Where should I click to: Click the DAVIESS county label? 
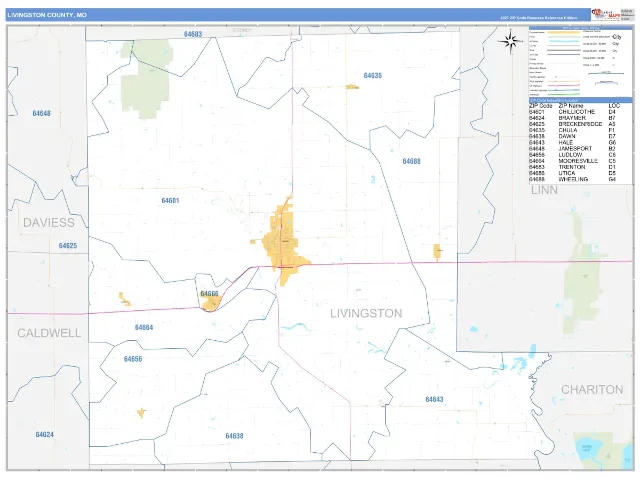pos(49,222)
